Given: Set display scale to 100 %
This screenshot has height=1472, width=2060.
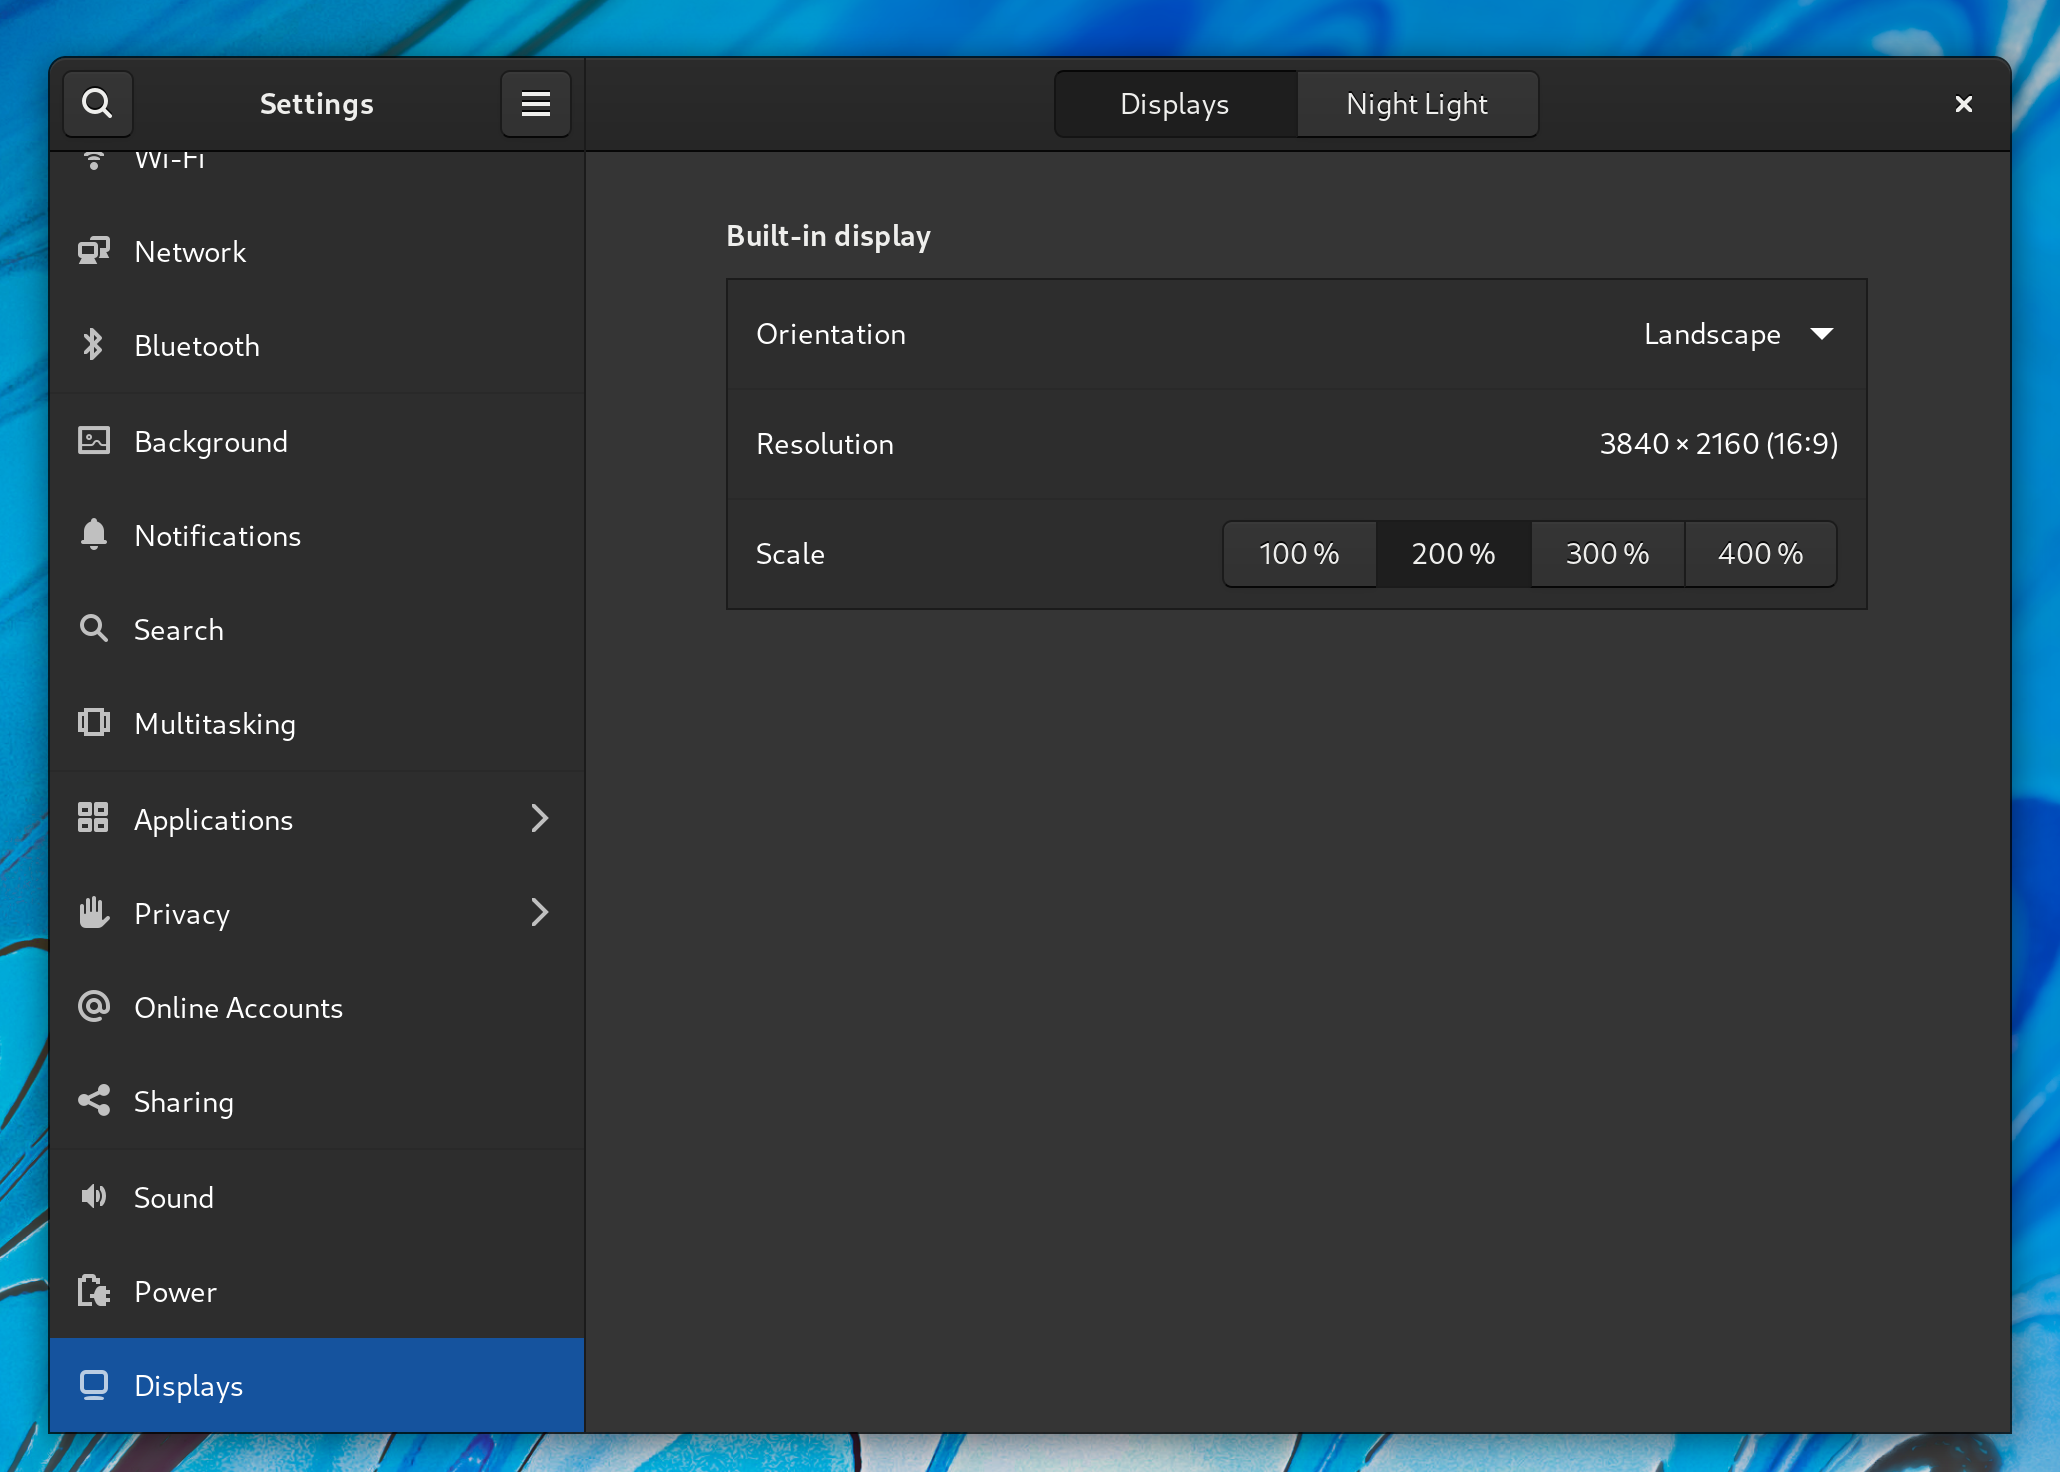Looking at the screenshot, I should tap(1299, 553).
